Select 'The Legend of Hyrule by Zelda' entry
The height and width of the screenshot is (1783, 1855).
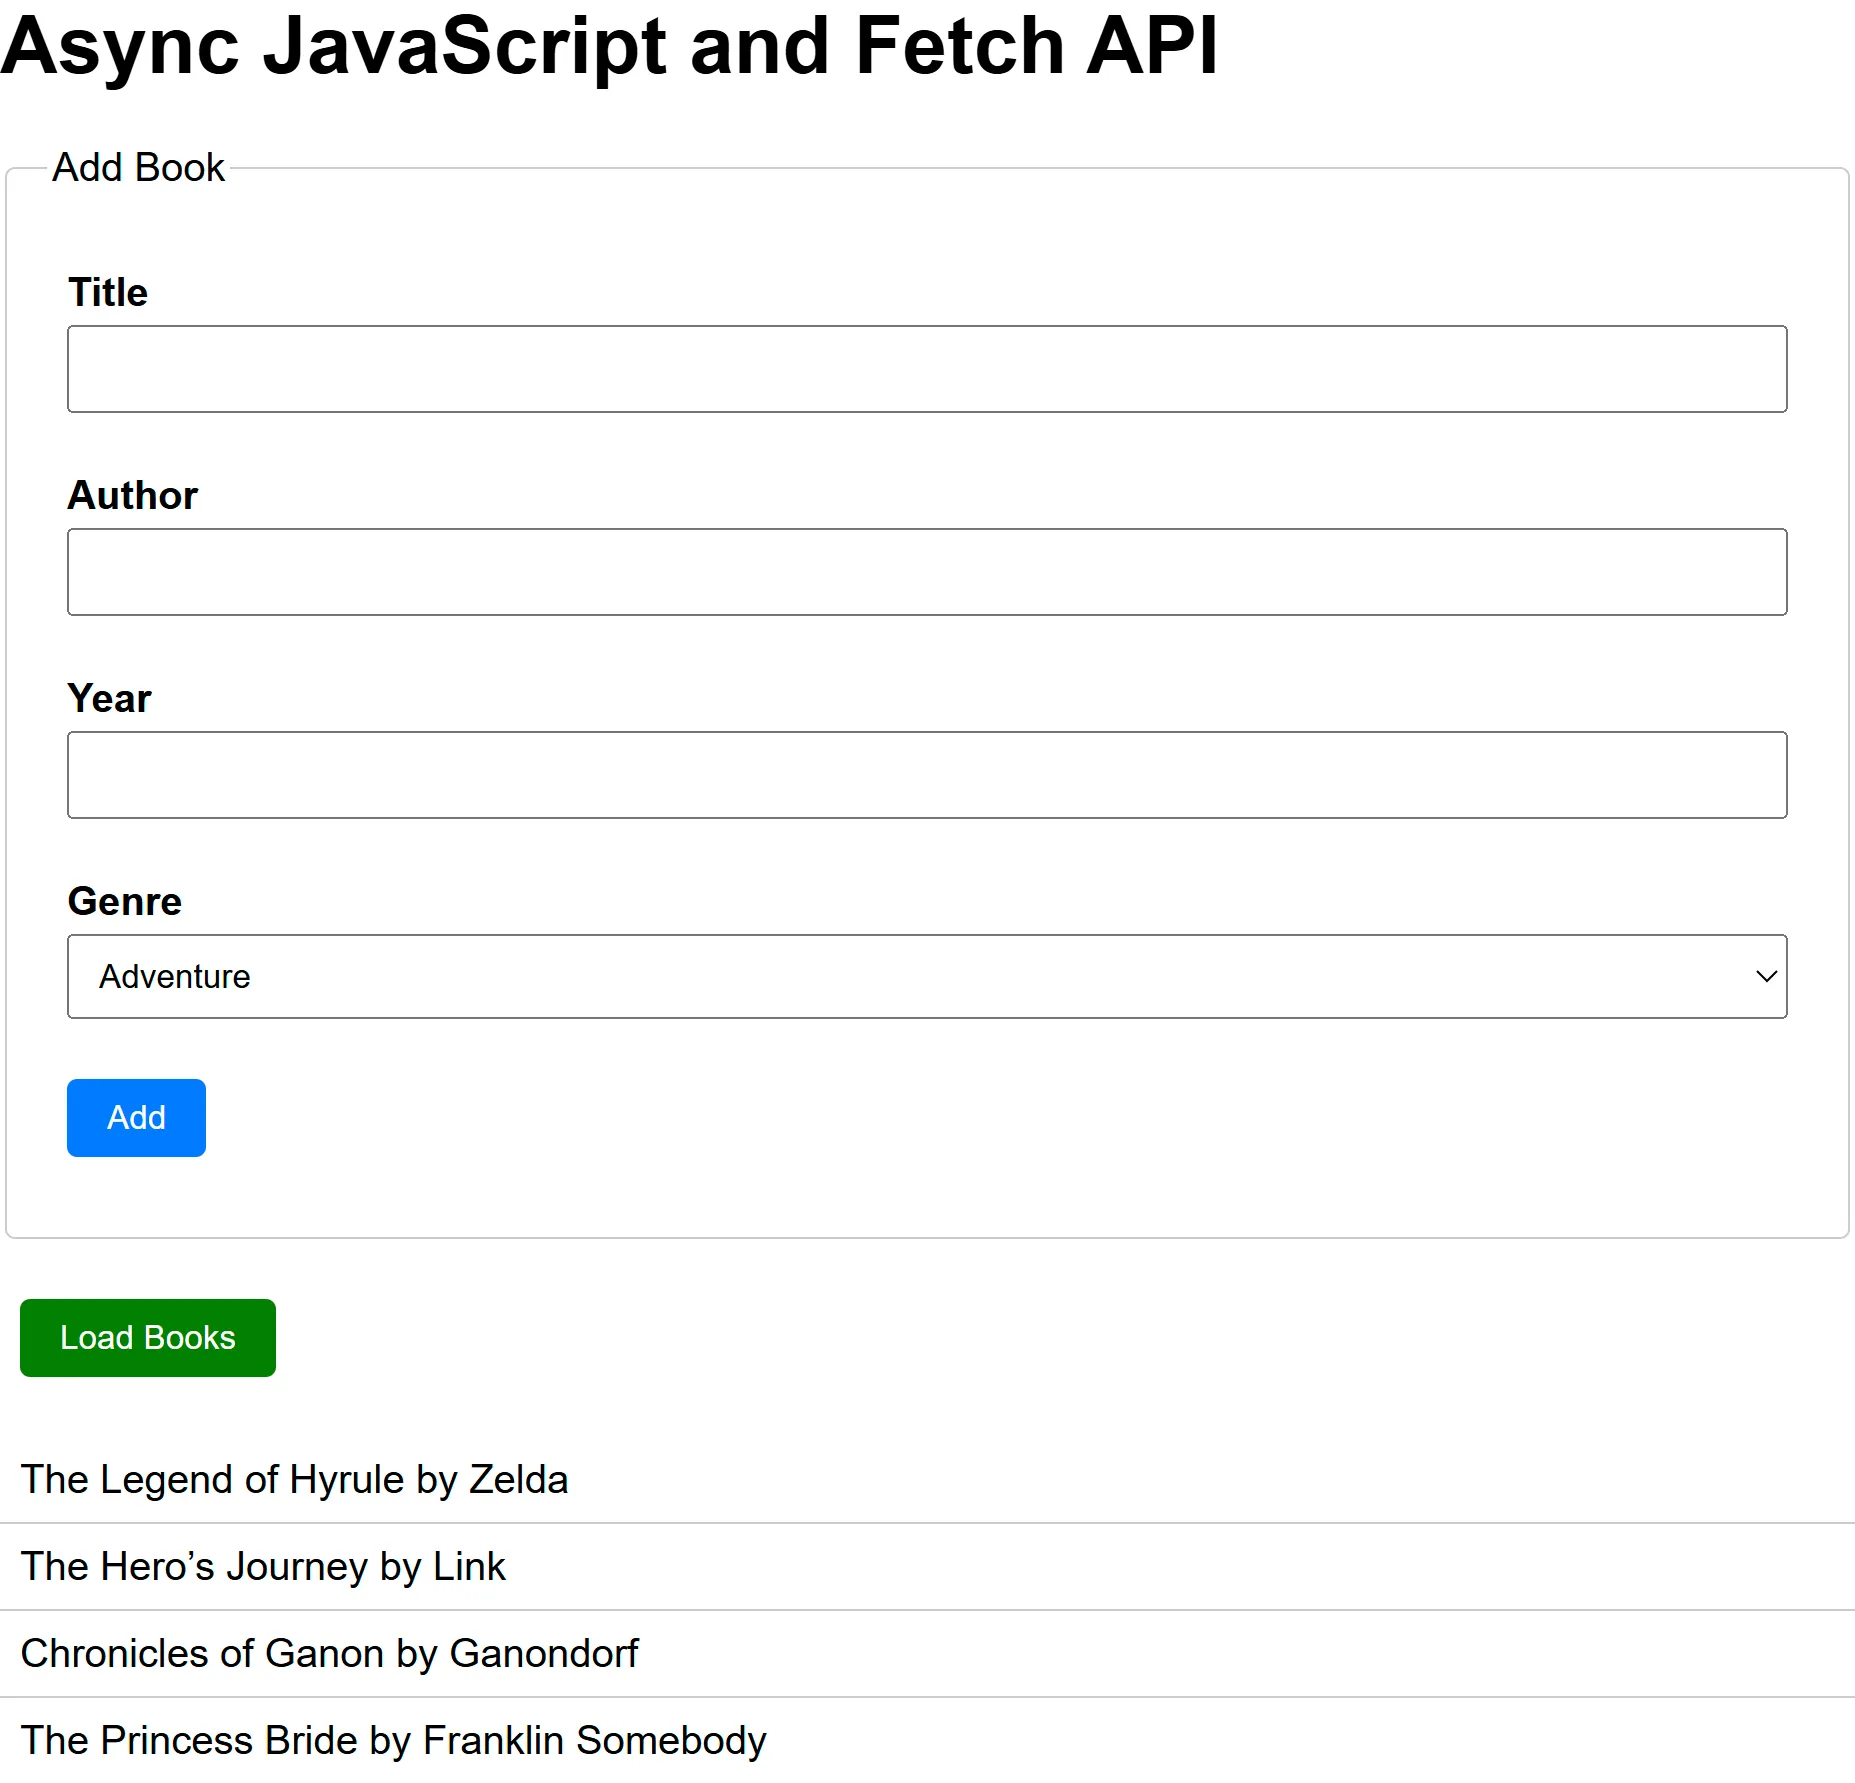point(295,1479)
